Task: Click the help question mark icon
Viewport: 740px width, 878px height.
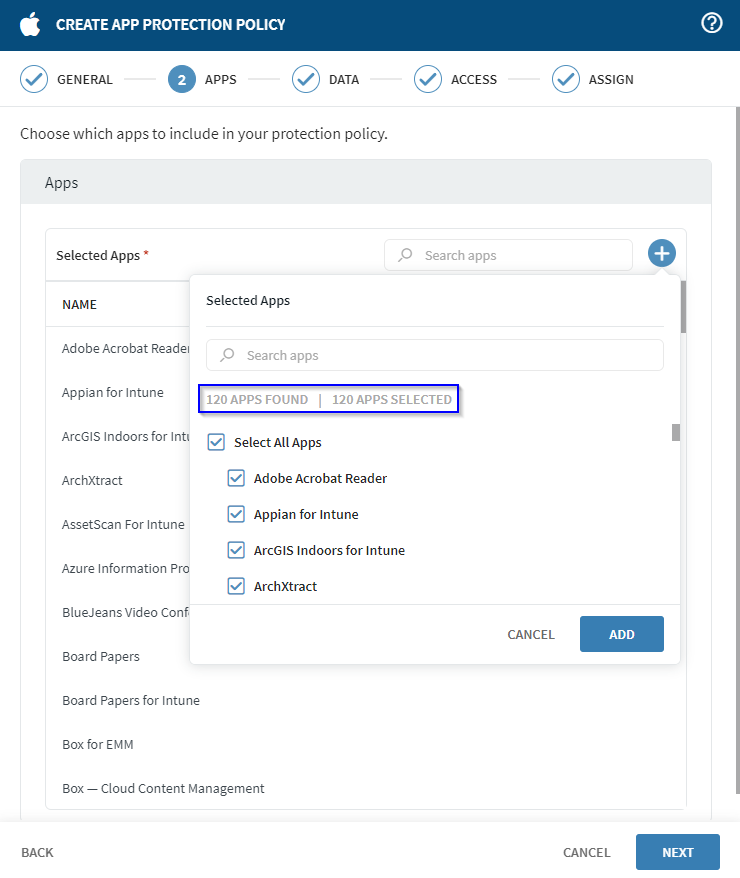Action: tap(712, 24)
